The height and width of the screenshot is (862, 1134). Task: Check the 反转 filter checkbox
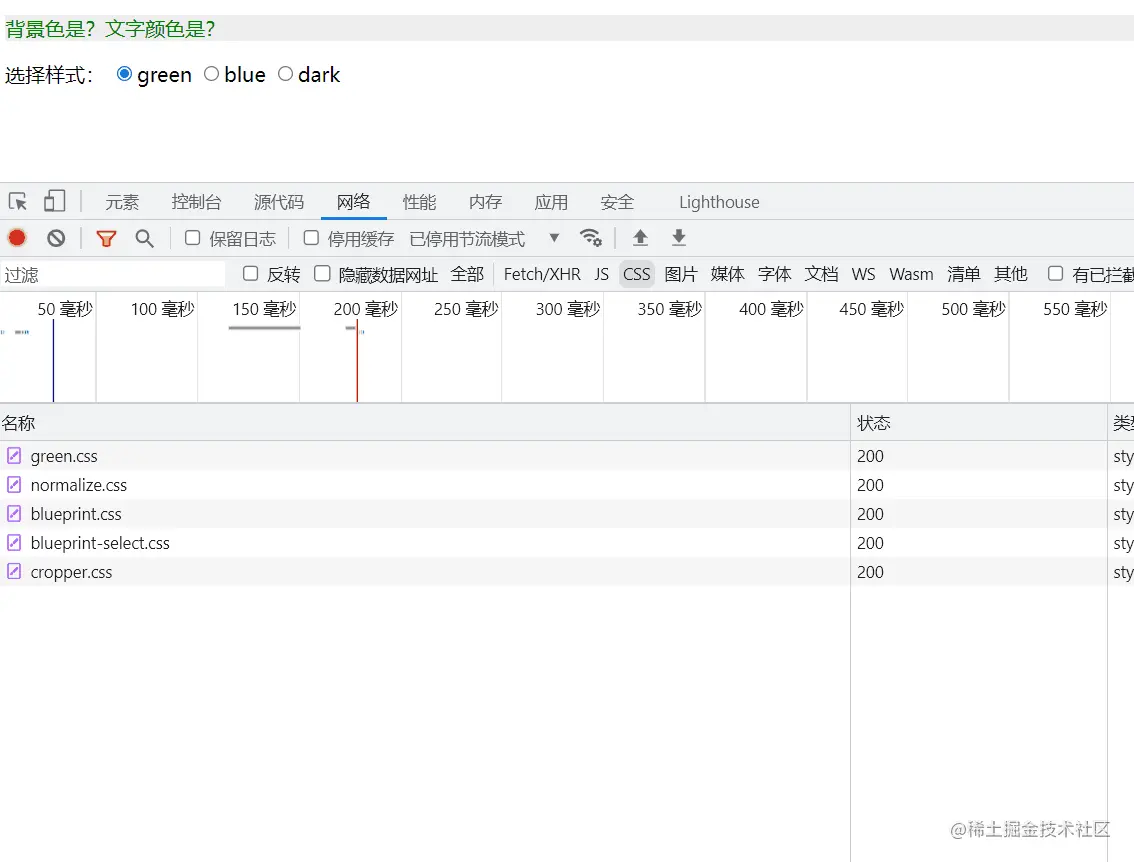click(x=250, y=273)
